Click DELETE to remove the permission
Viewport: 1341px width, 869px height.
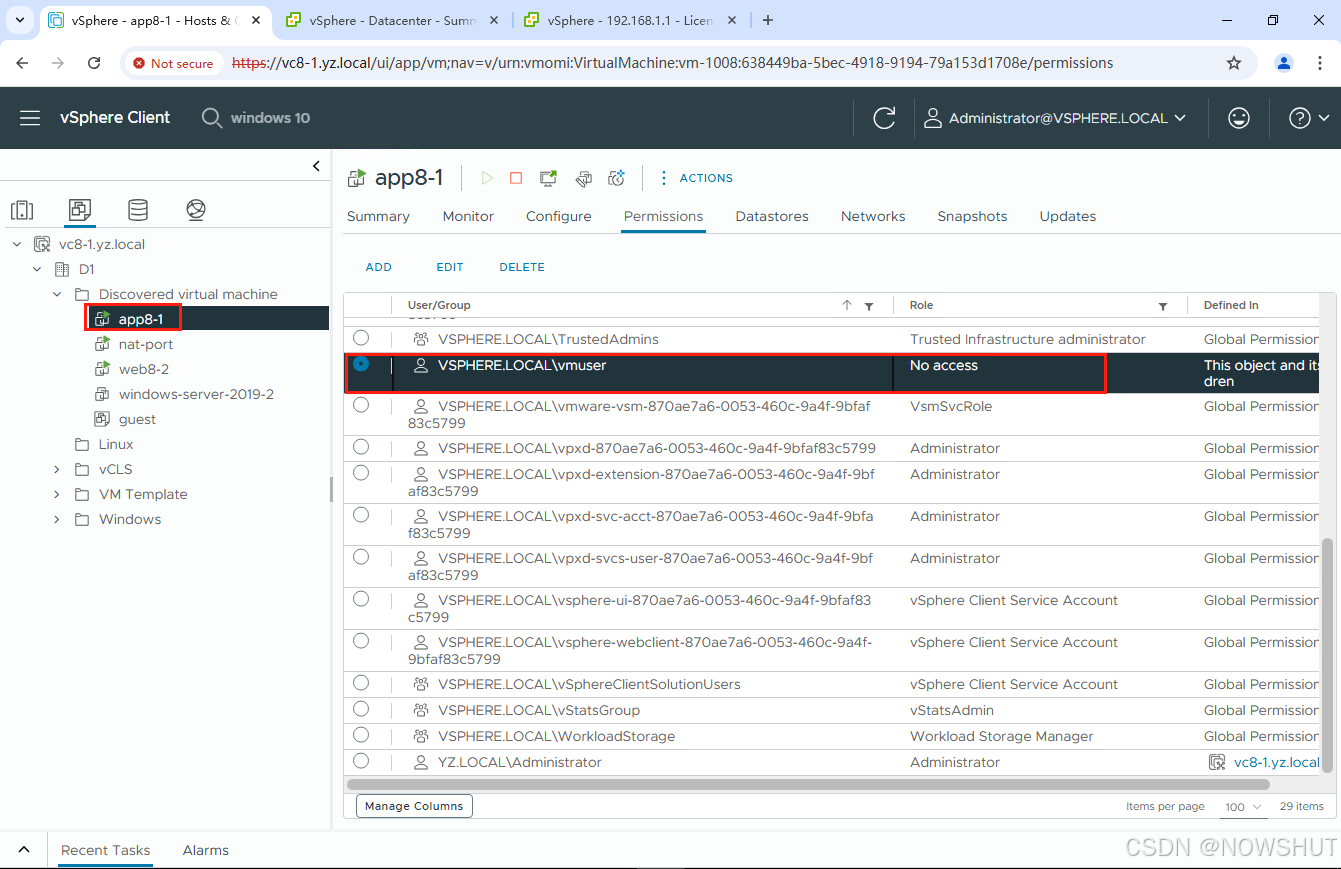coord(522,267)
